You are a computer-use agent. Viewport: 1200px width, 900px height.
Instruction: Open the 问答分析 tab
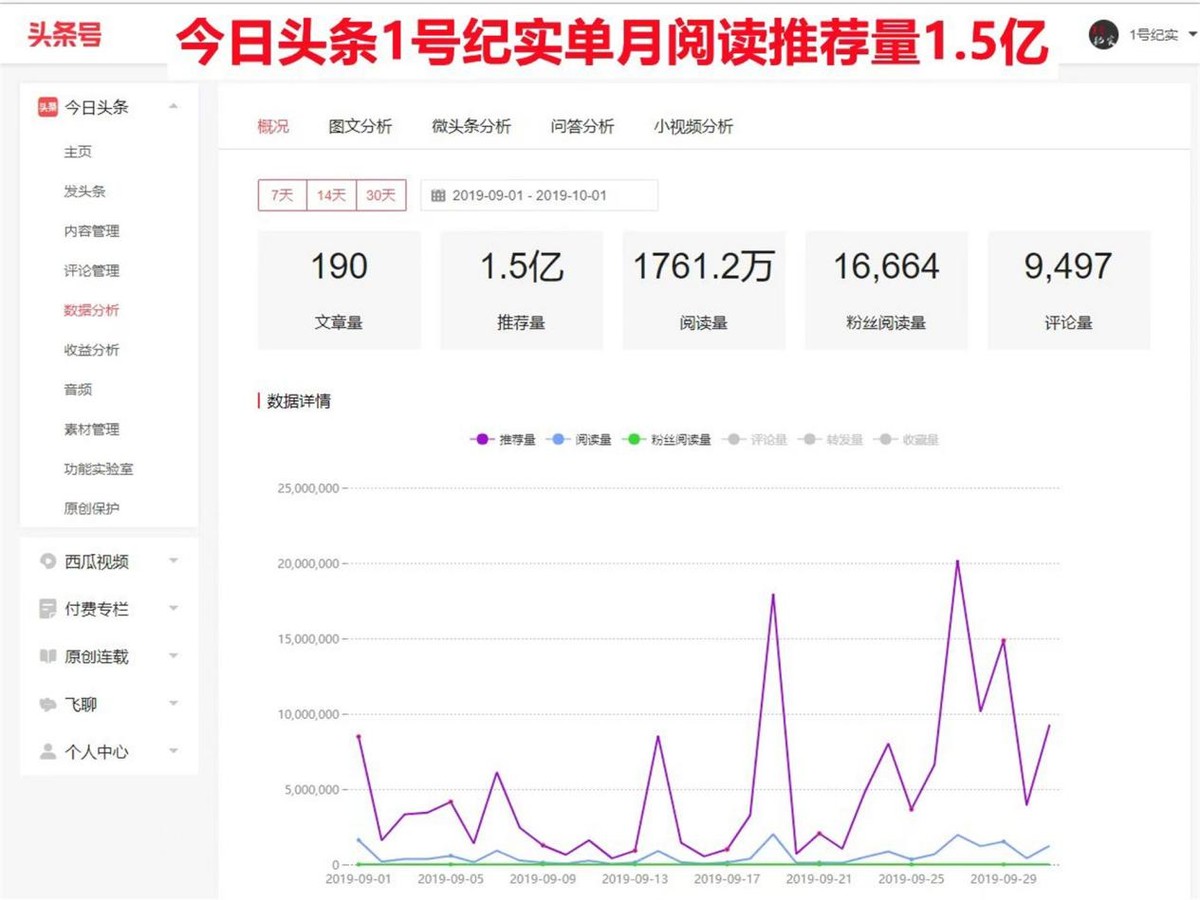tap(582, 126)
